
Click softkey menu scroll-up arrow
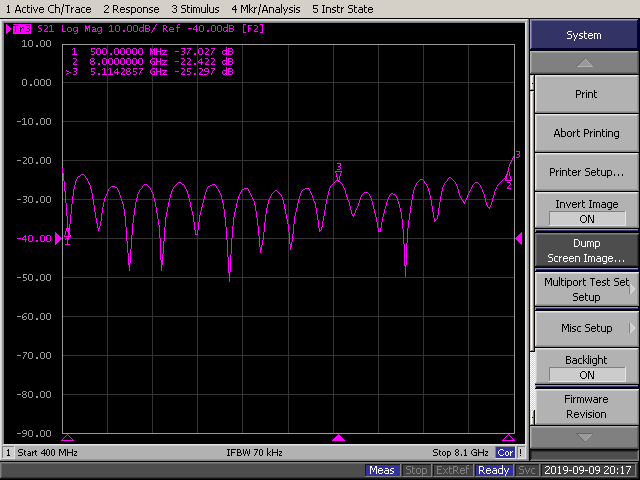pos(584,63)
